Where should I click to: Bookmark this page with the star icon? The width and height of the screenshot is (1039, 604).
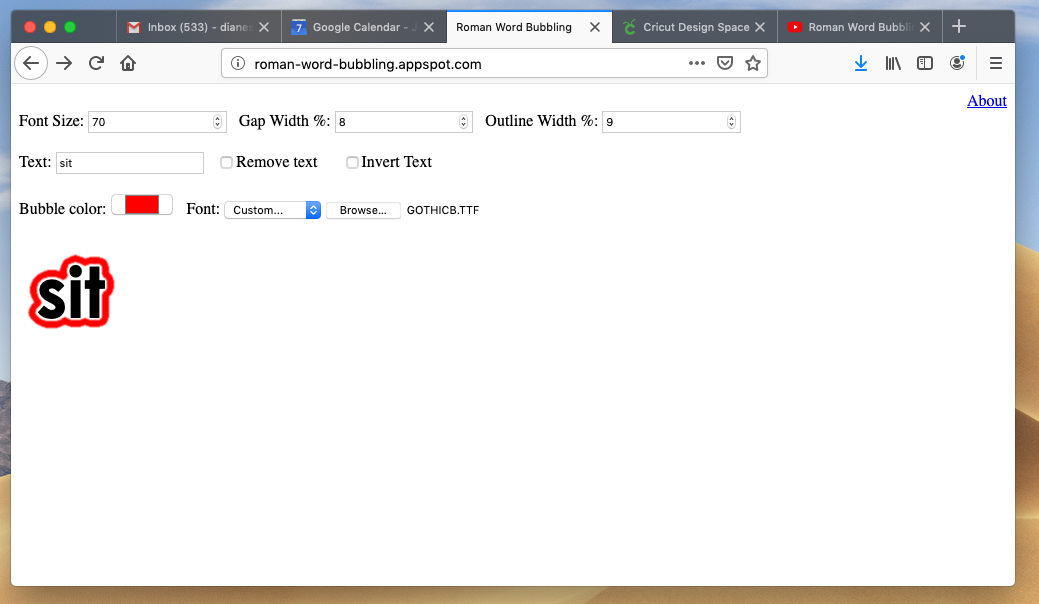(753, 63)
